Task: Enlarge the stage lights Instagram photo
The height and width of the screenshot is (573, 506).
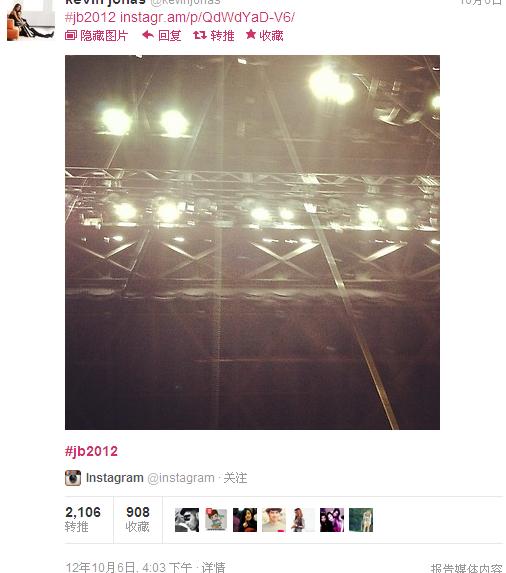Action: [252, 242]
